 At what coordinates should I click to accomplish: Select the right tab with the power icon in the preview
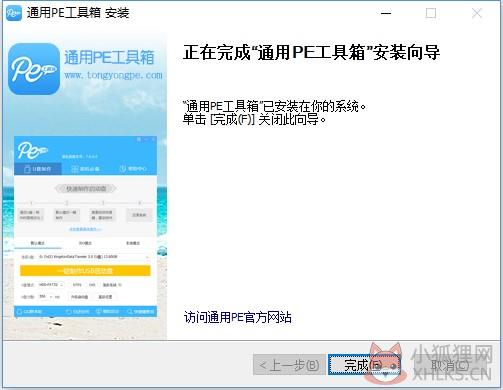[x=133, y=169]
